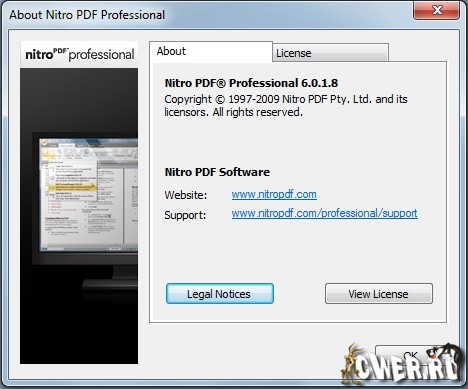Screen dimensions: 468x389
Task: Open the www.nitropdf.com website link
Action: coord(274,194)
